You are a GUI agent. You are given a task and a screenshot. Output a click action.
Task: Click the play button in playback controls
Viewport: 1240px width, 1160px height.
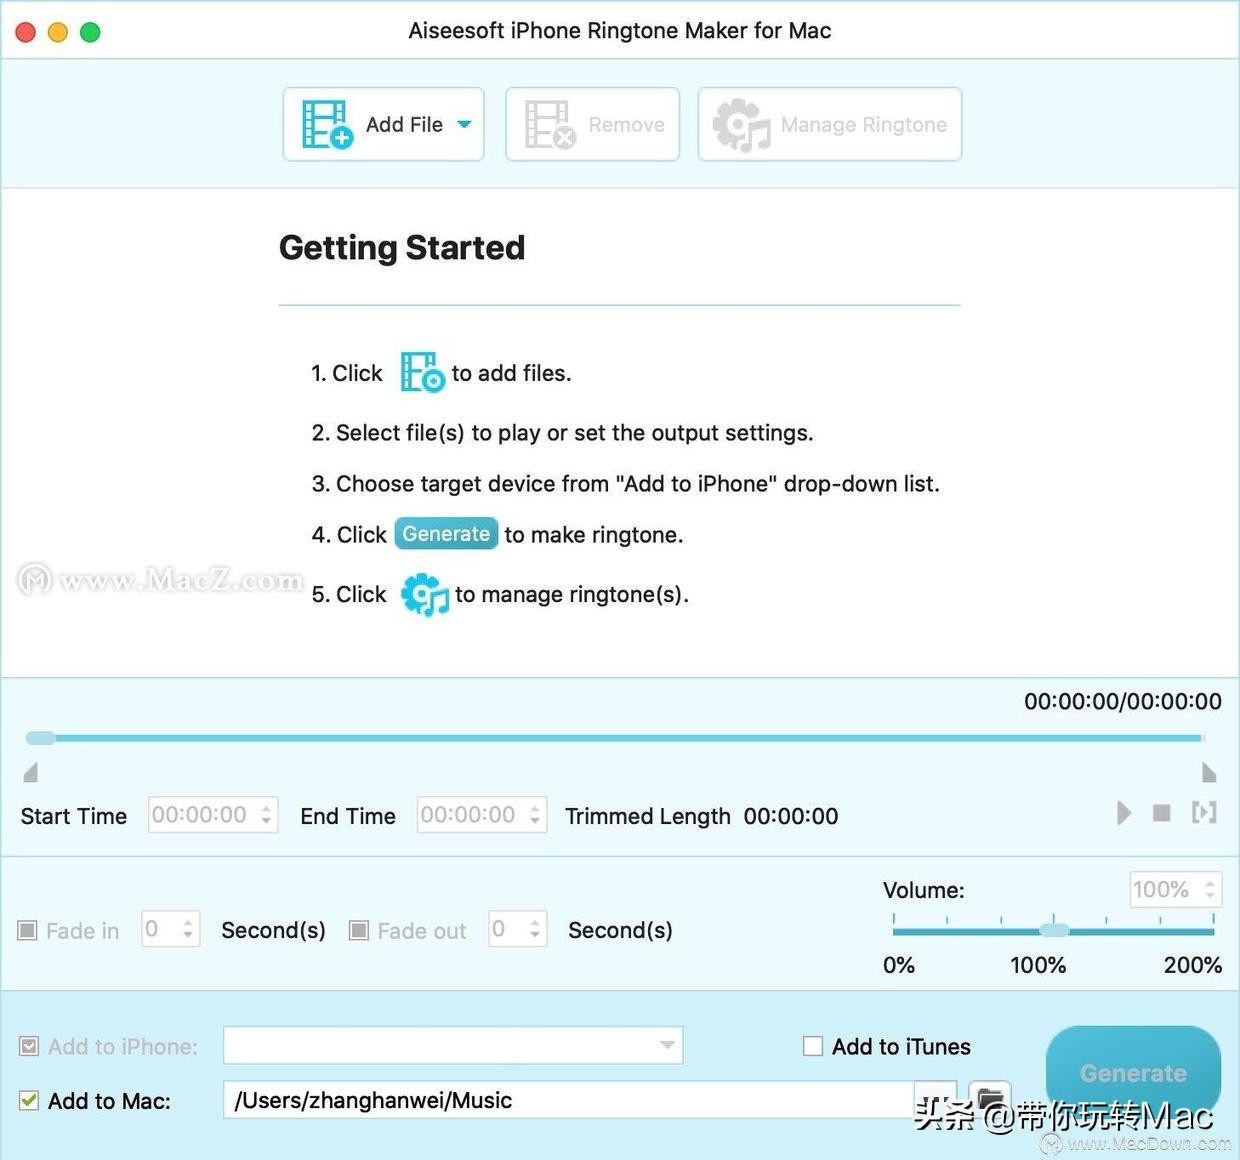(1124, 813)
